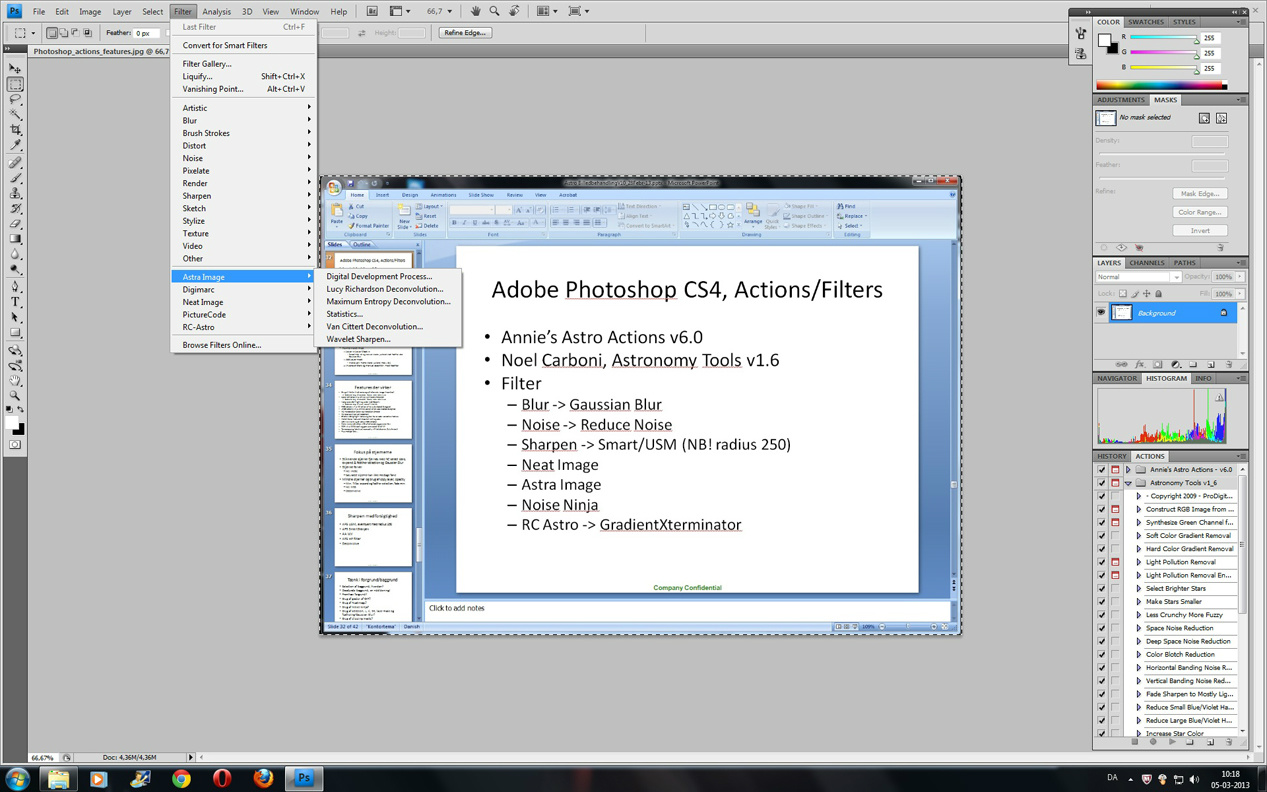Click the trash icon in the Actions panel
Screen dimensions: 1267x792
coord(1229,742)
